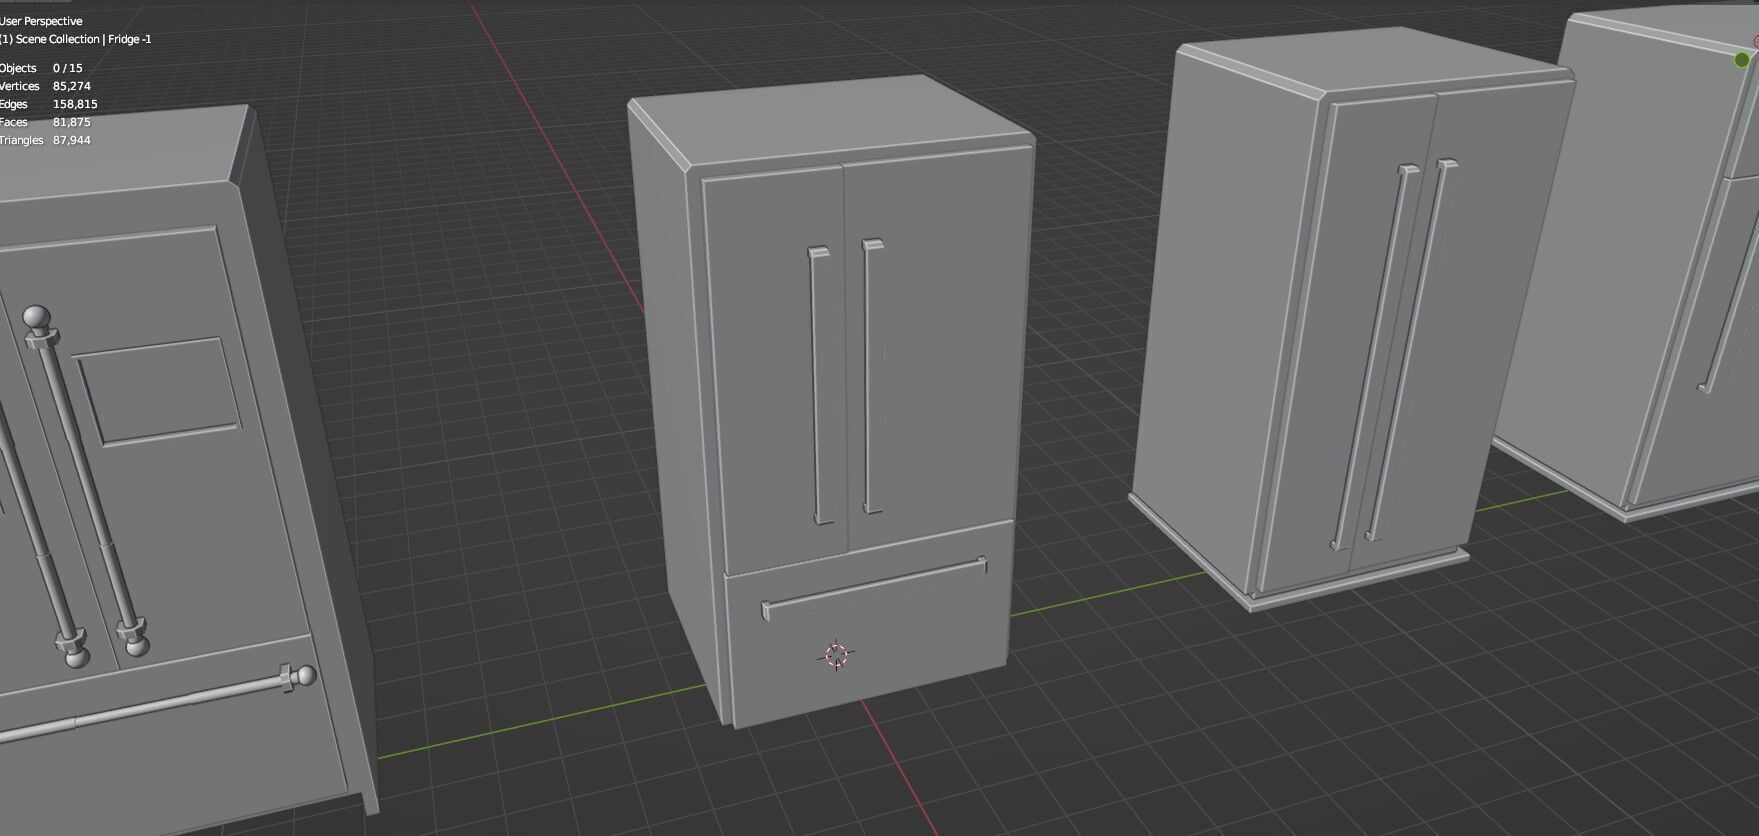1759x836 pixels.
Task: Click the Edges '158,815' statistic
Action: click(x=75, y=104)
